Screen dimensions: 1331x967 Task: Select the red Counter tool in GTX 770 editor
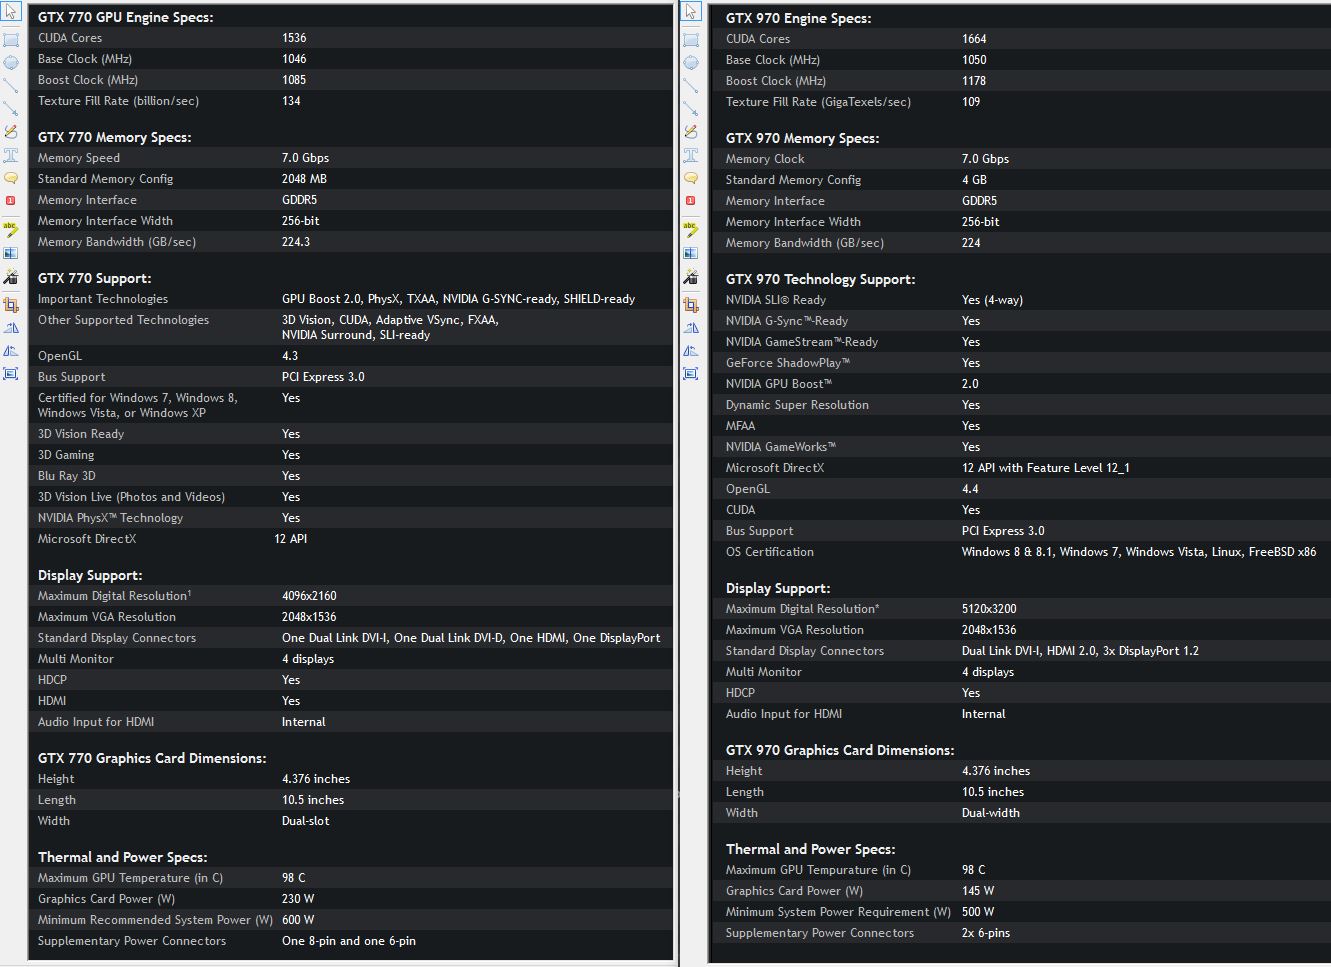tap(11, 201)
